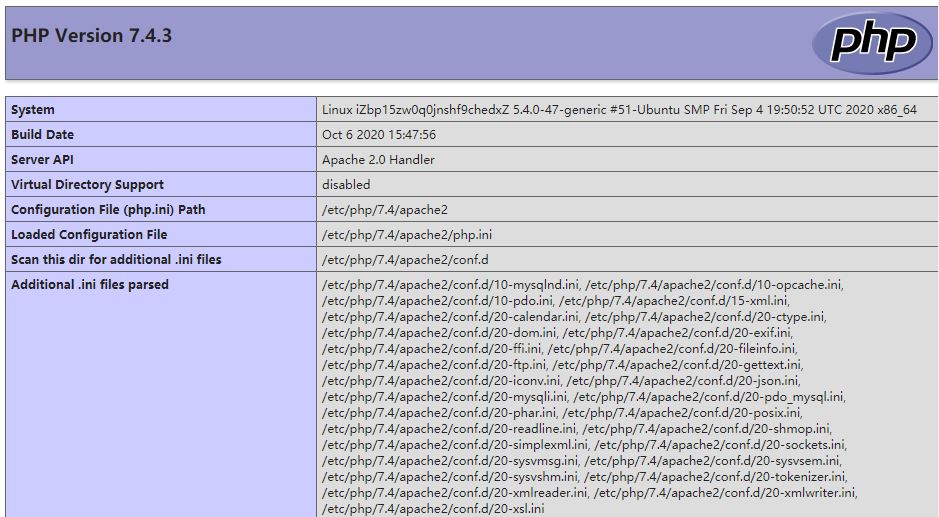Click the 20-mysqli.ini file path

[444, 397]
